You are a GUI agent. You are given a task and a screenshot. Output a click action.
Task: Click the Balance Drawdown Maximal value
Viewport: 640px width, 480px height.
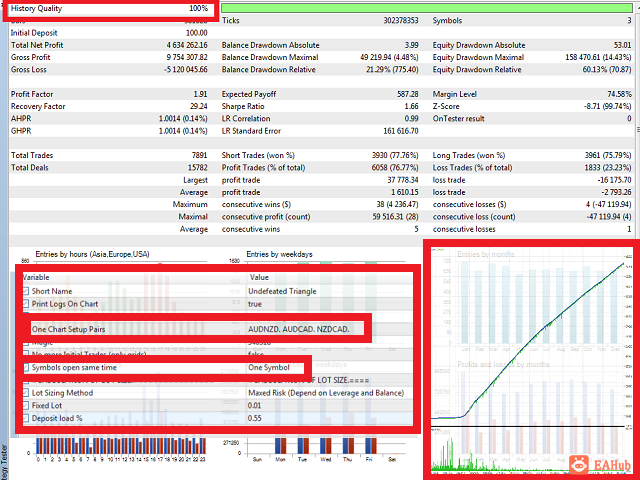(x=389, y=57)
